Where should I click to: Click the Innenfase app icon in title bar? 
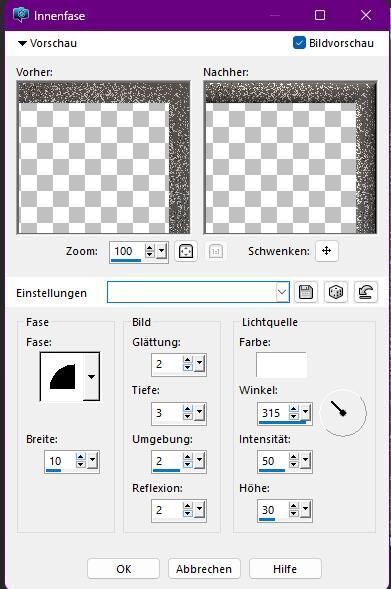tap(21, 15)
